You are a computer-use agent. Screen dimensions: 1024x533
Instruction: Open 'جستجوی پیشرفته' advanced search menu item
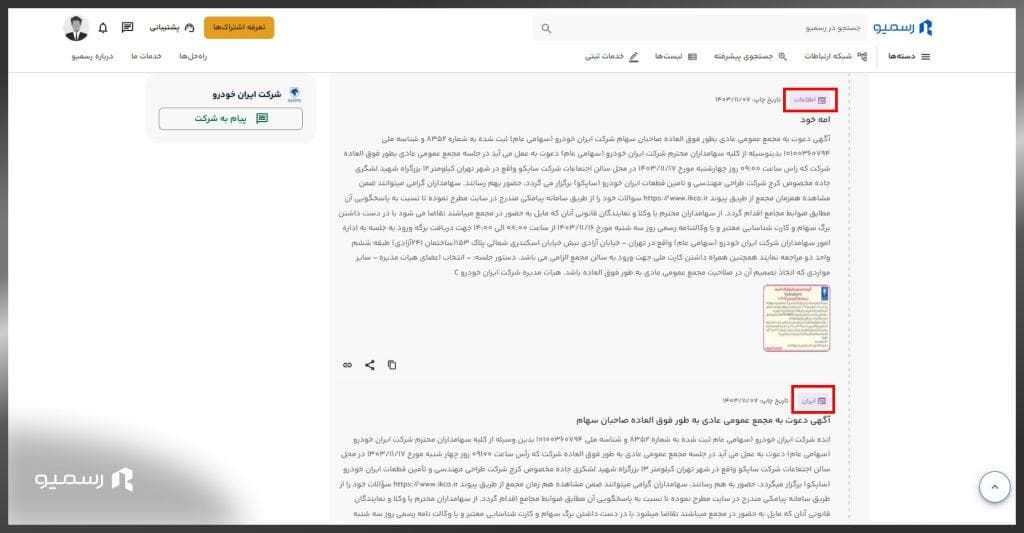click(x=750, y=57)
